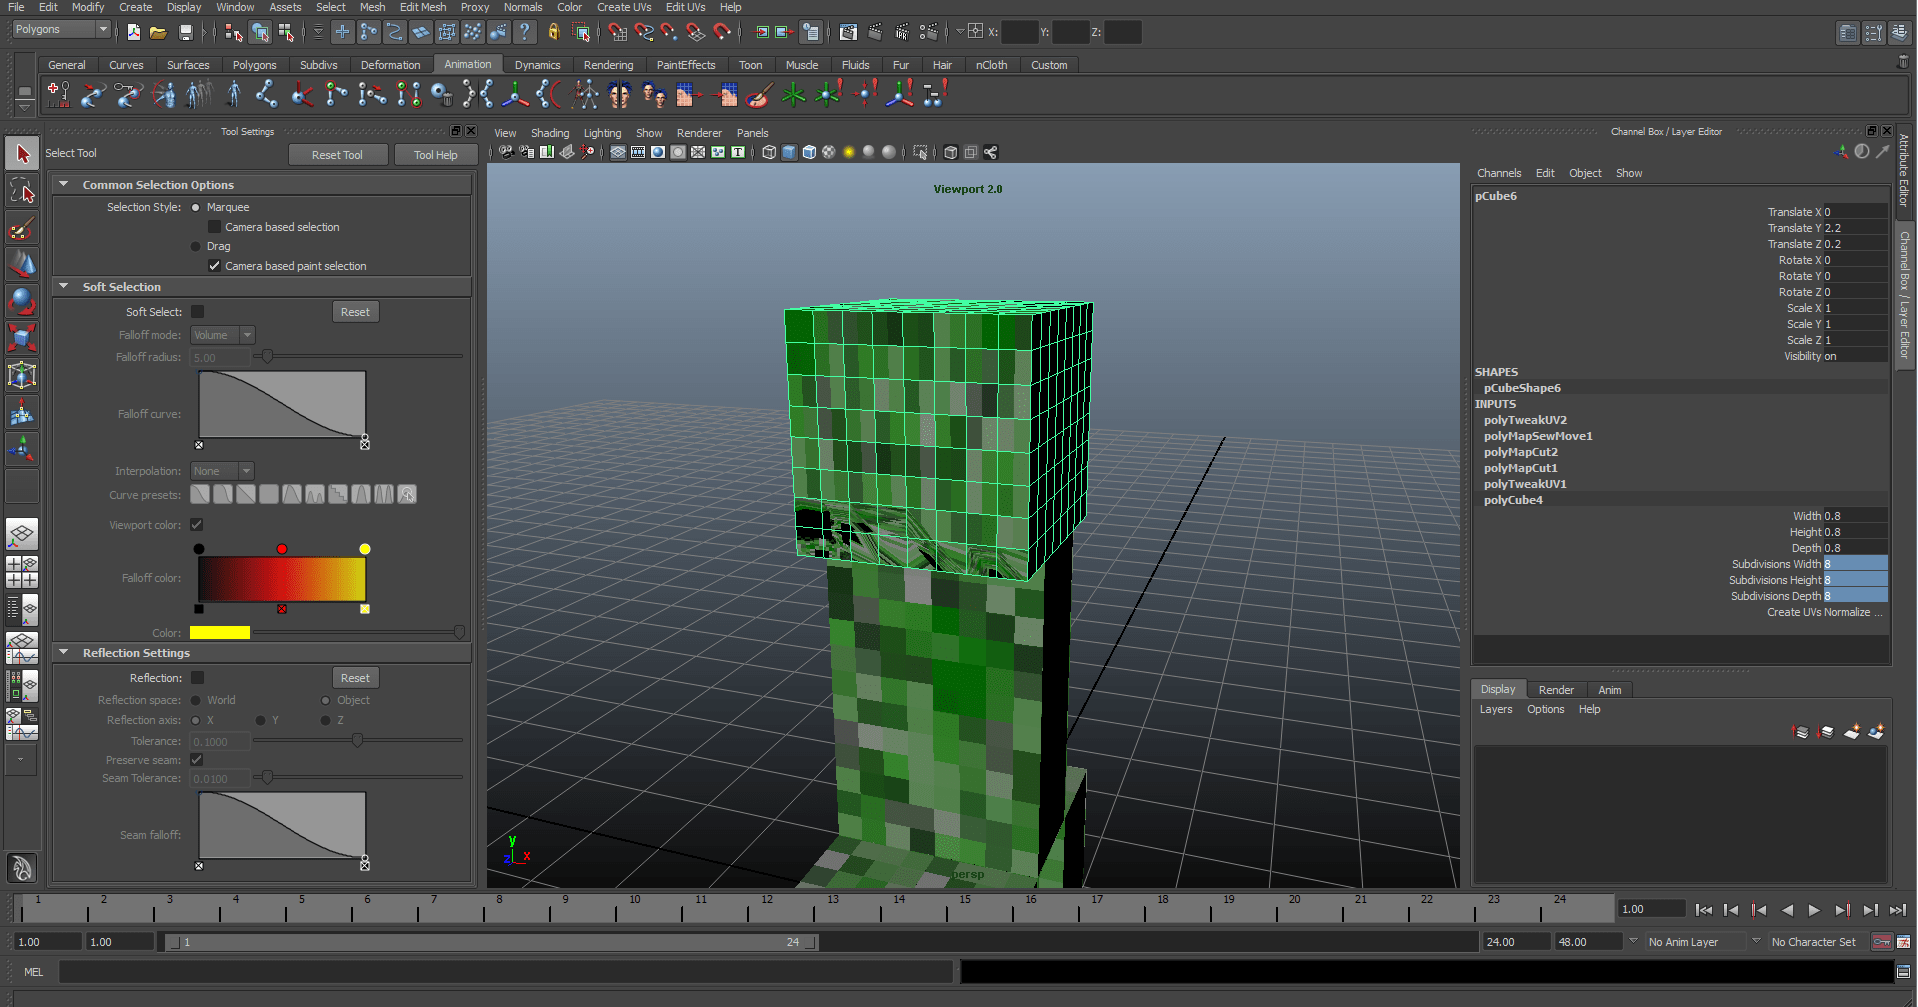This screenshot has height=1007, width=1918.
Task: Click Reset in Reflection Settings section
Action: (355, 678)
